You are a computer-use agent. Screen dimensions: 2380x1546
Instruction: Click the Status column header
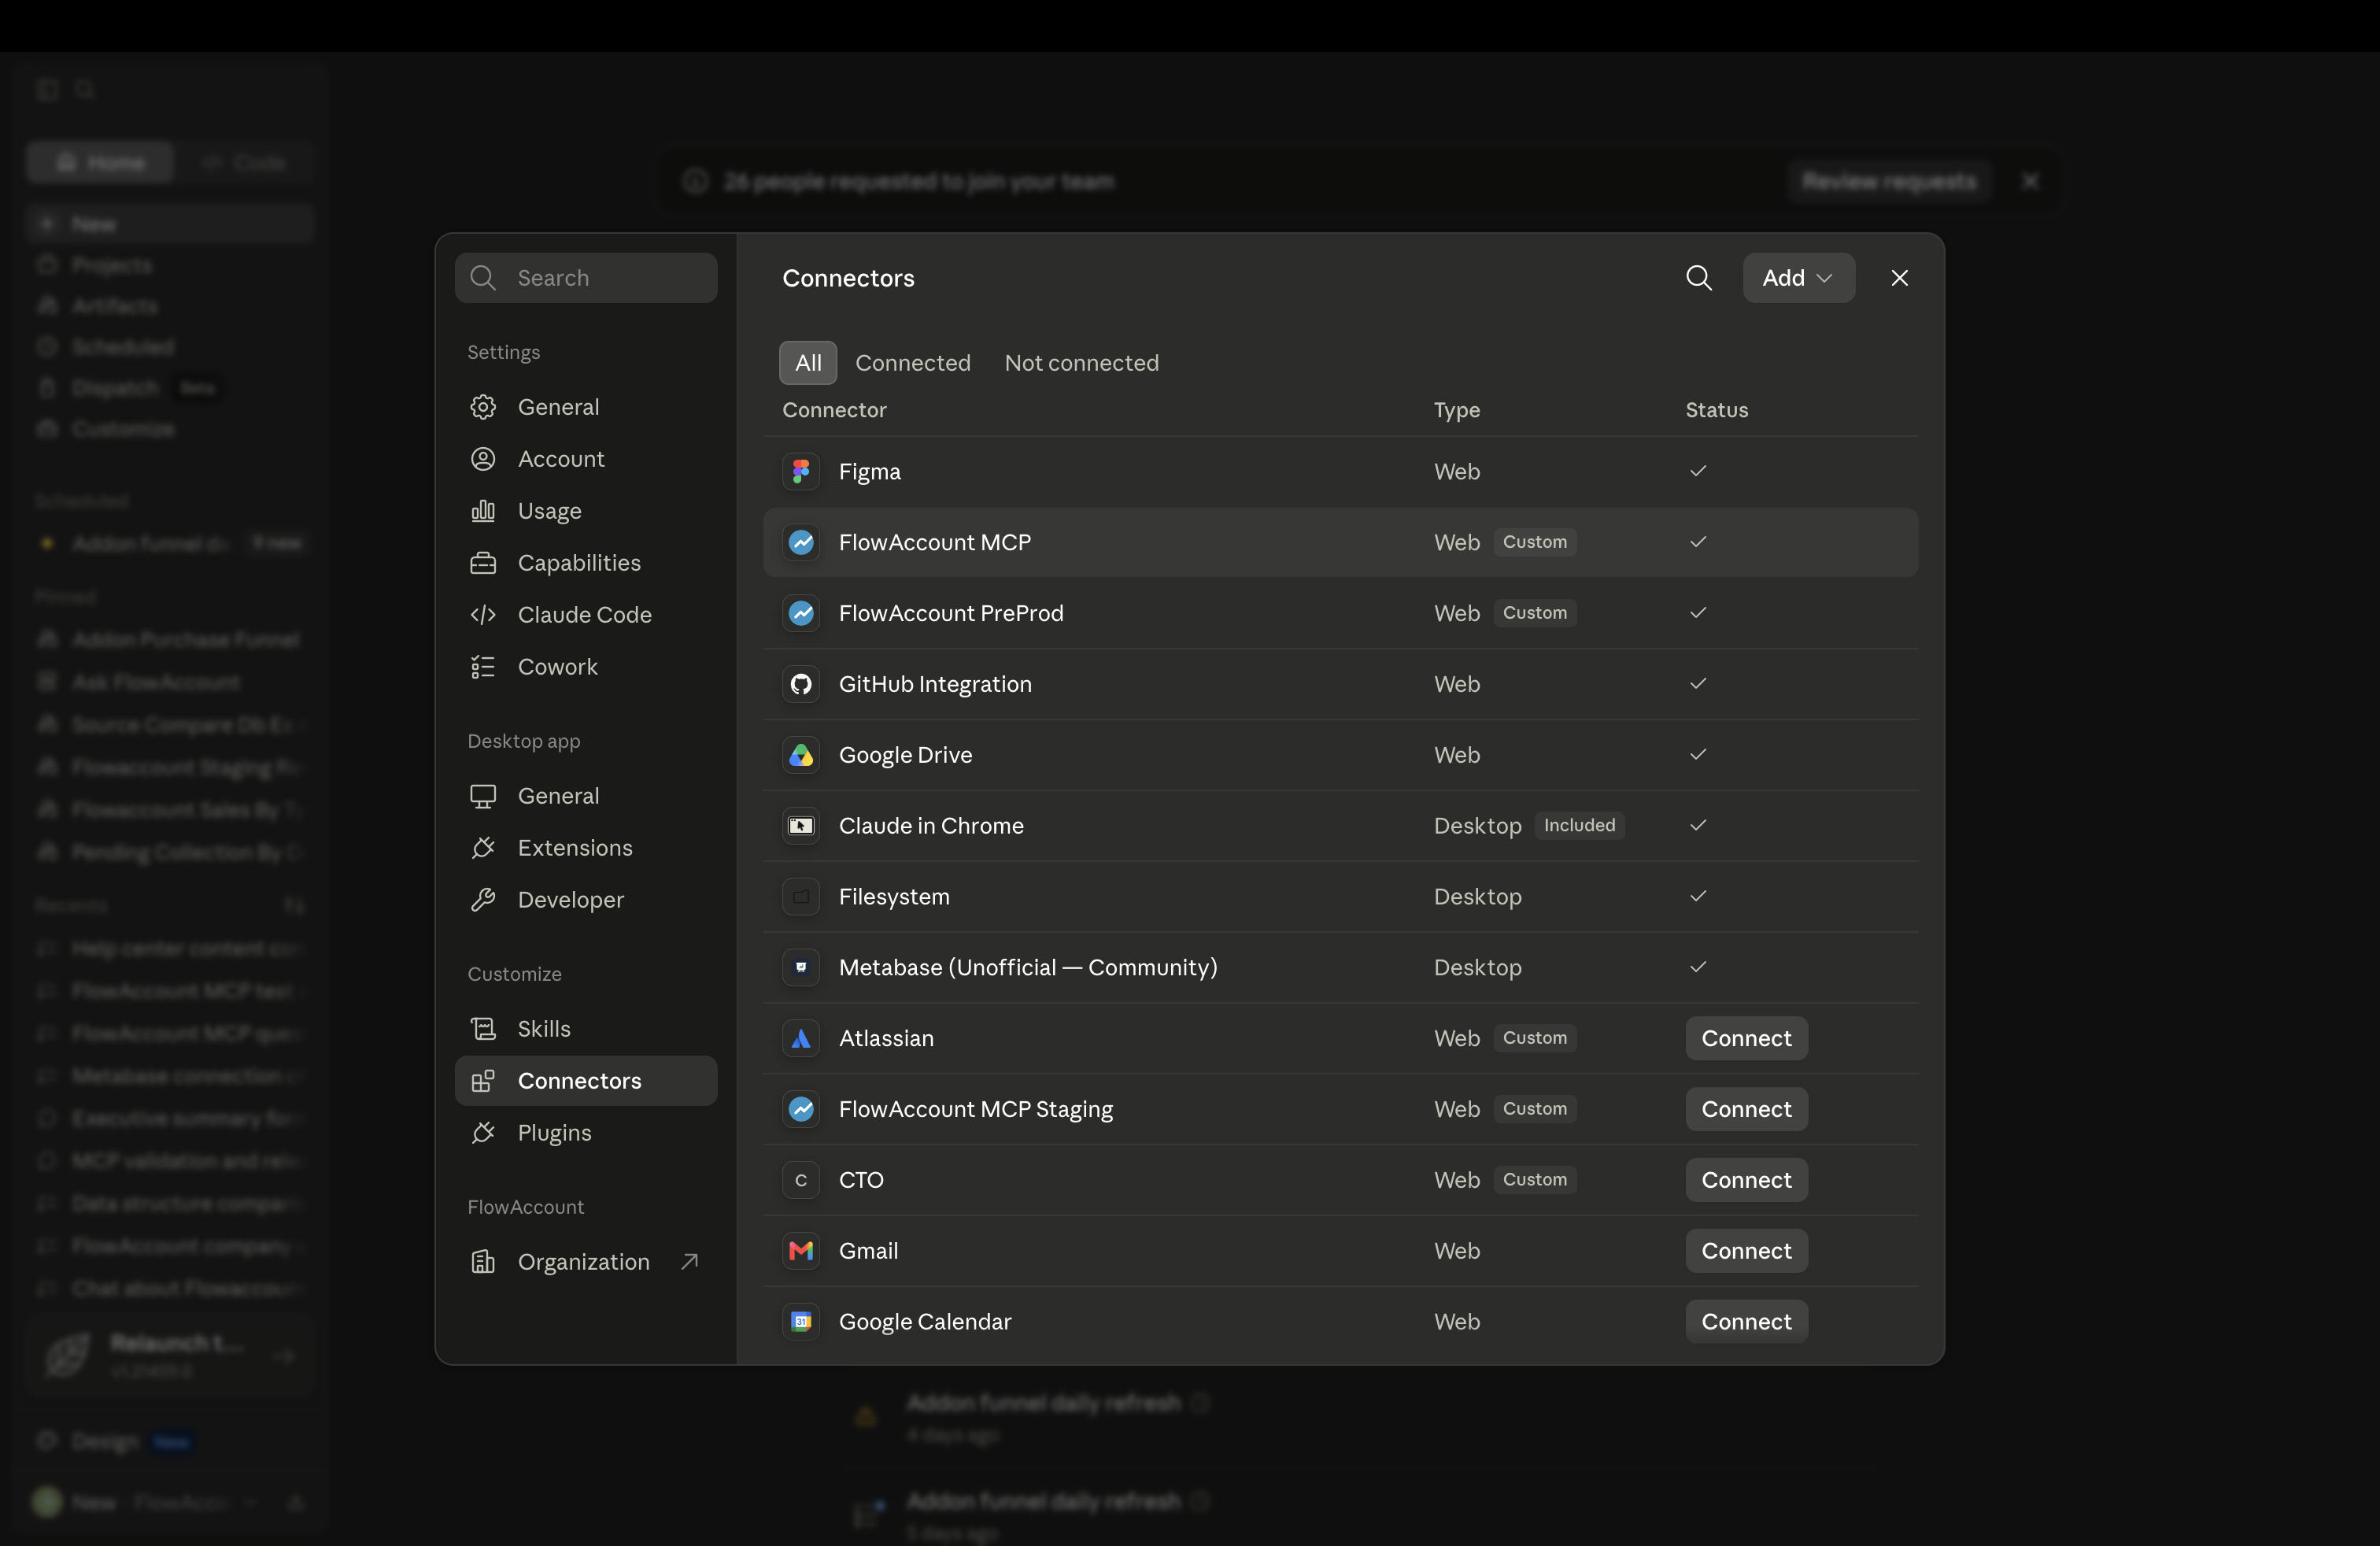tap(1716, 410)
